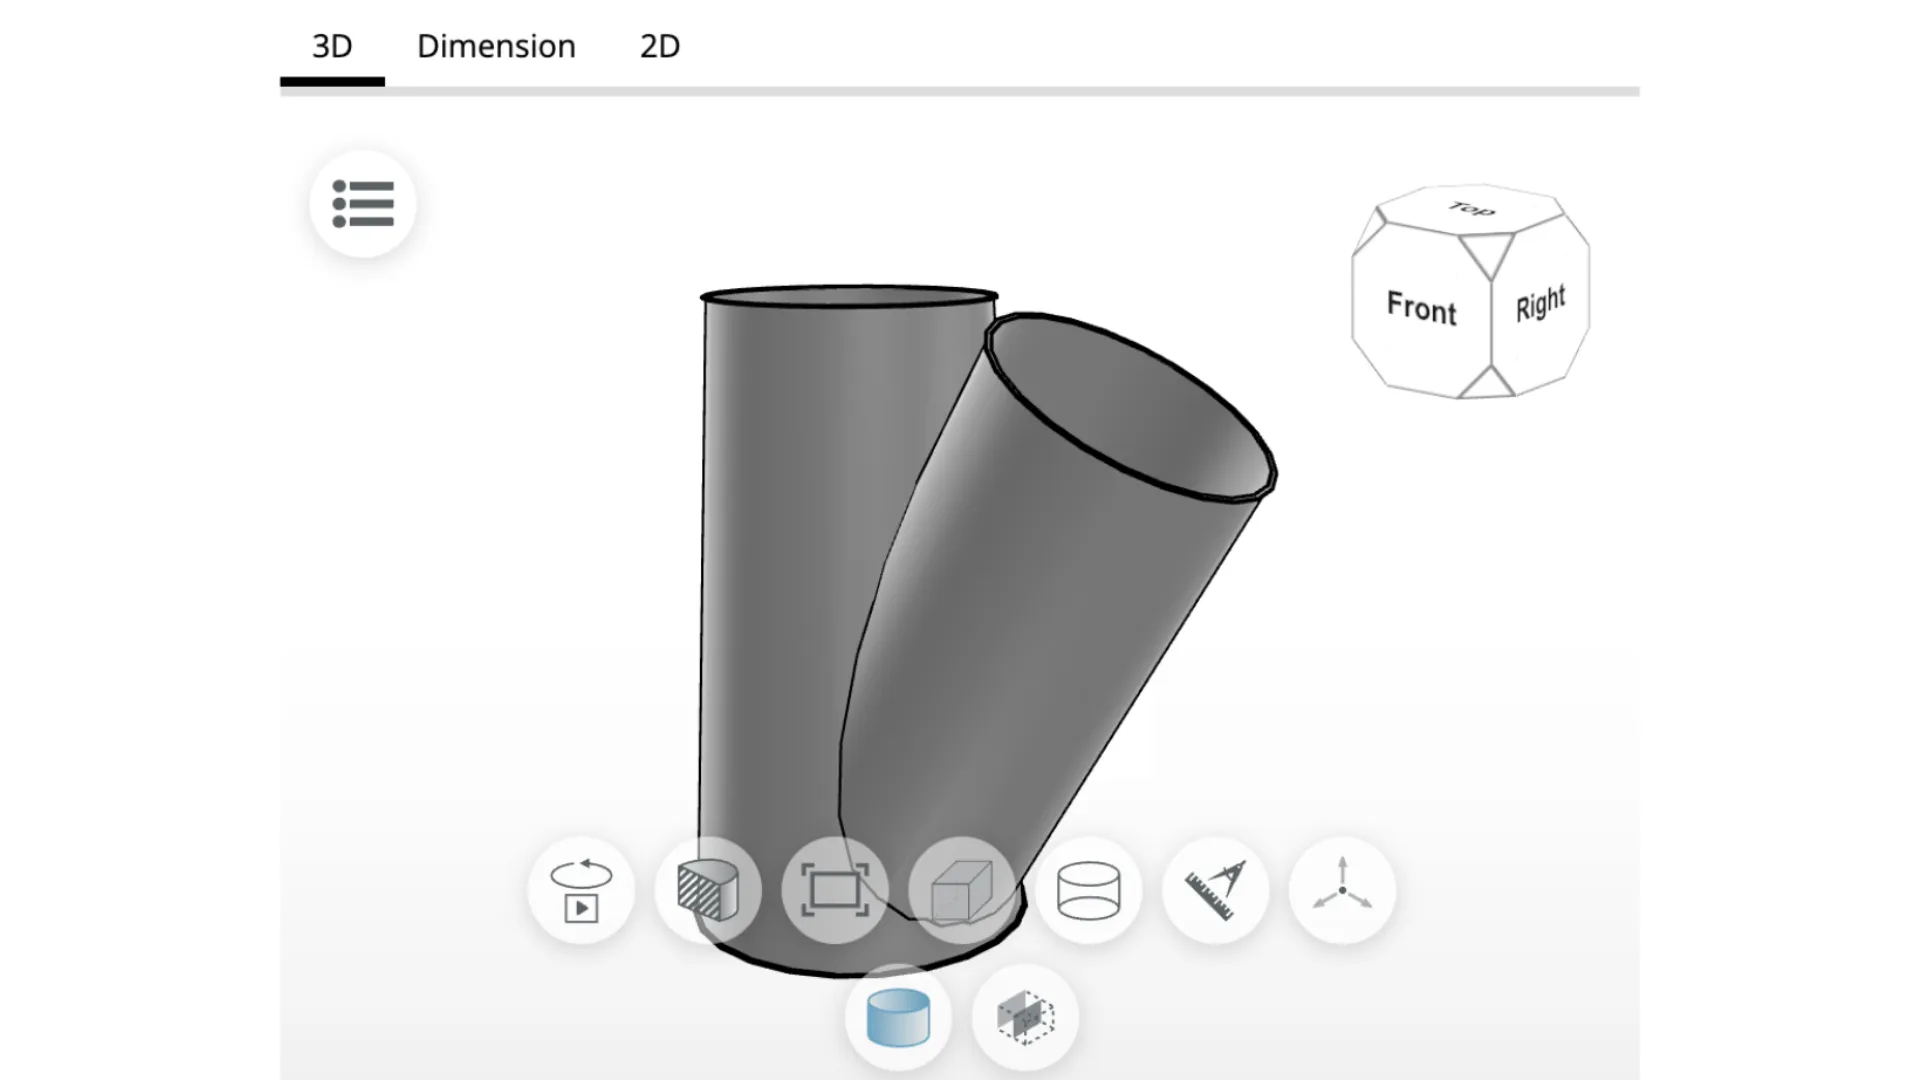Toggle the dashed section planes icon
Viewport: 1920px width, 1080px height.
[1025, 1017]
